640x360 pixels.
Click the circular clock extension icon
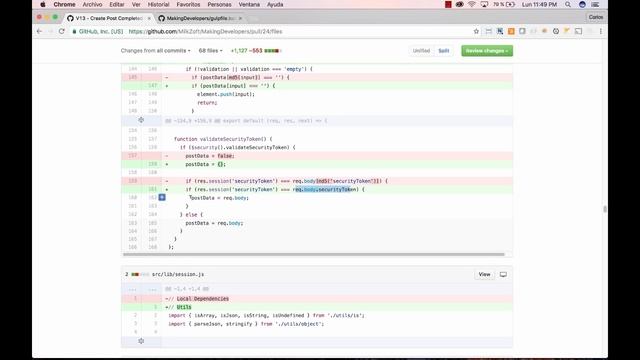click(x=556, y=31)
